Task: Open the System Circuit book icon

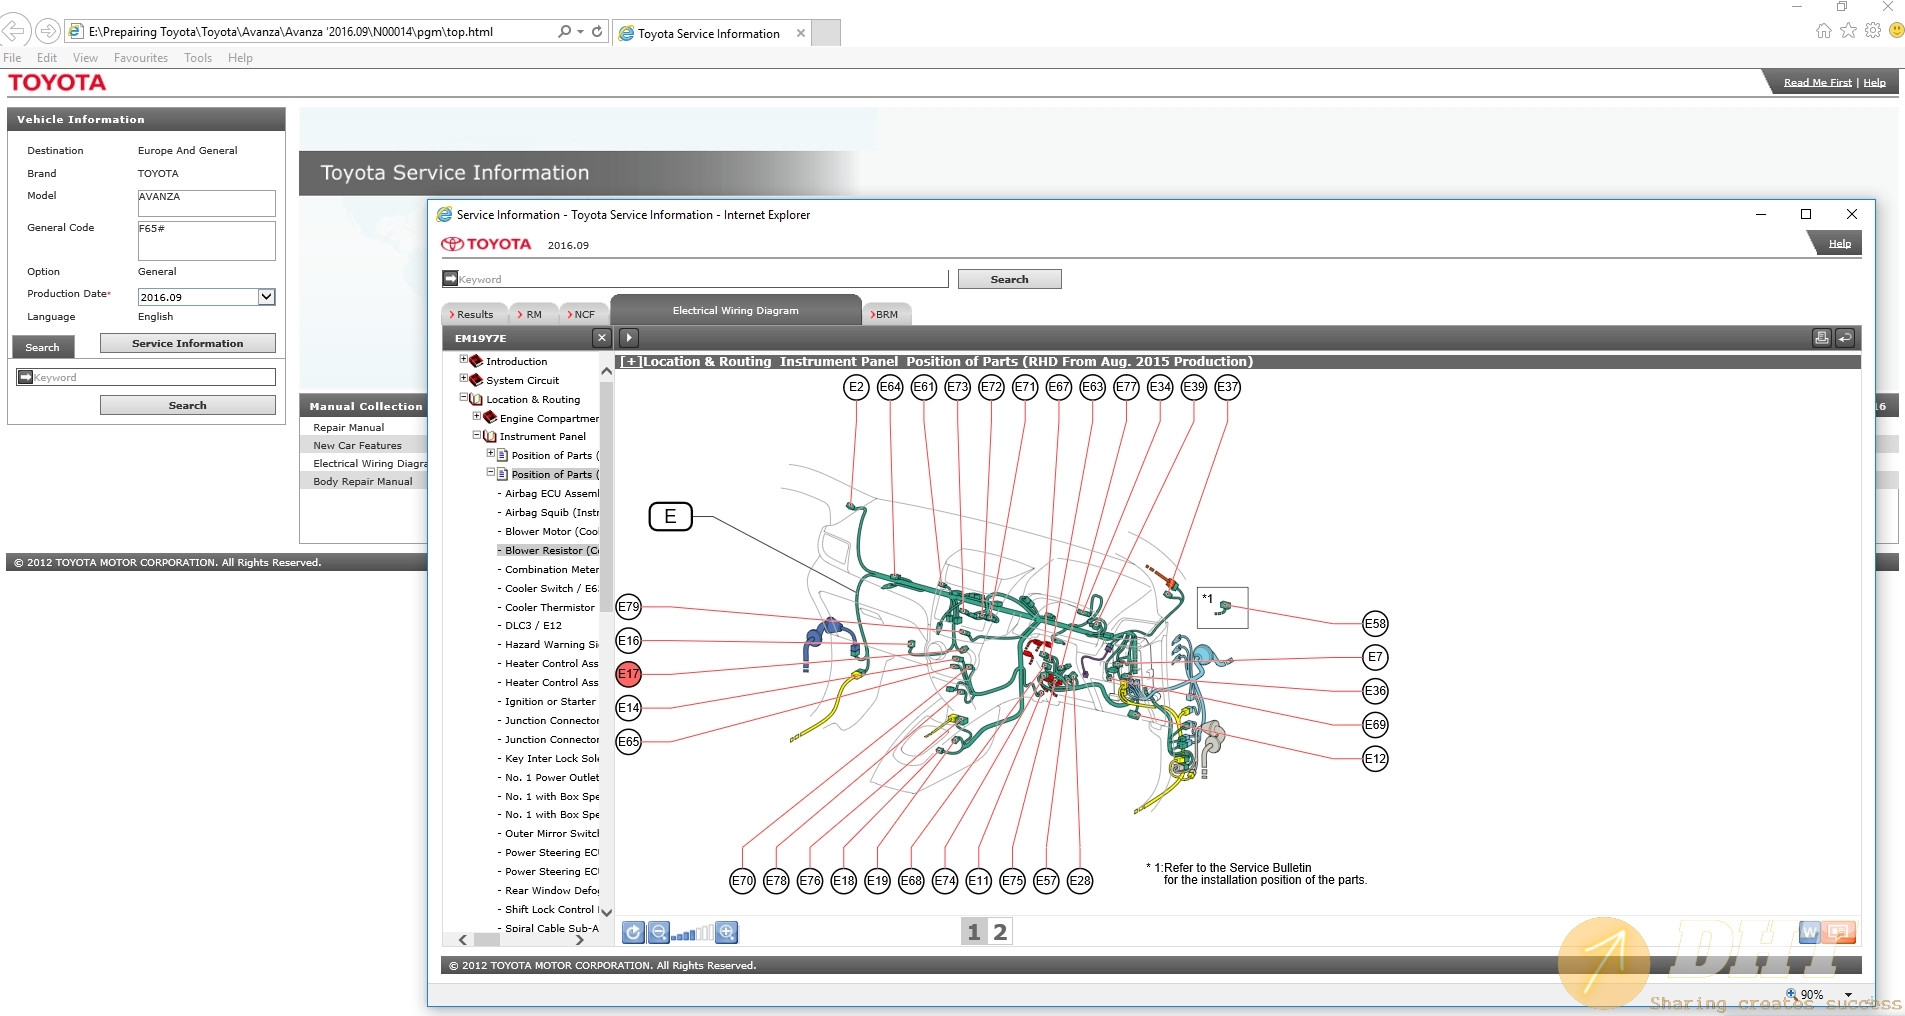Action: click(477, 380)
